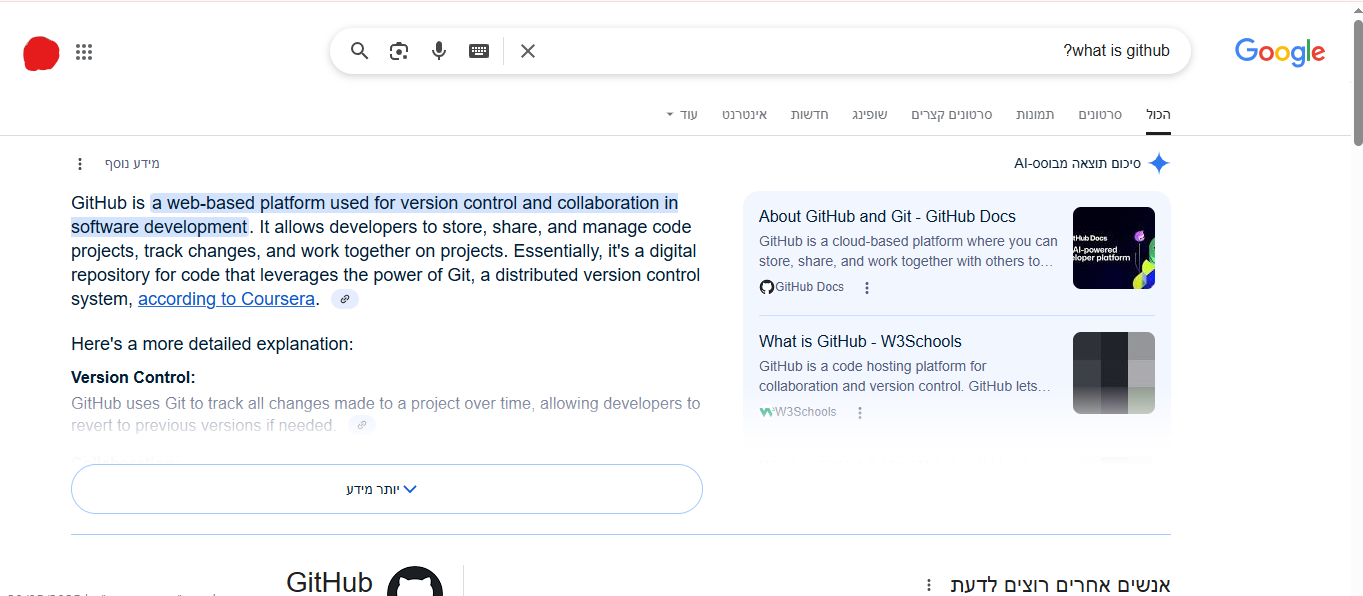Screen dimensions: 1363x596
Task: Go to Google logo homepage
Action: pos(1279,52)
